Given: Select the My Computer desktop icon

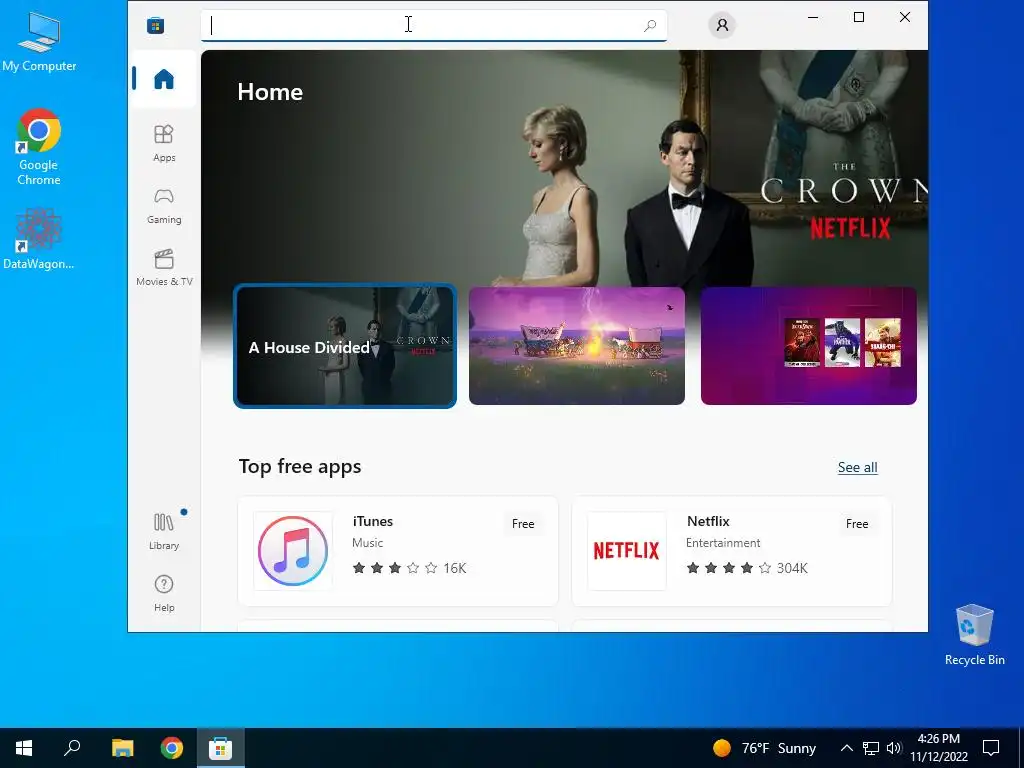Looking at the screenshot, I should pos(39,42).
